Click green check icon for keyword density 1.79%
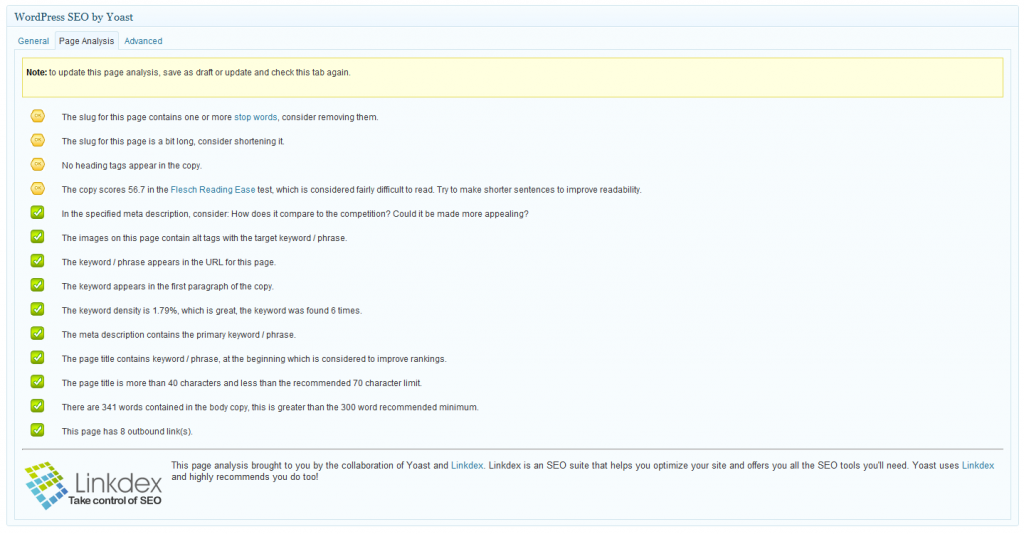Screen dimensions: 1024x534 coord(37,309)
